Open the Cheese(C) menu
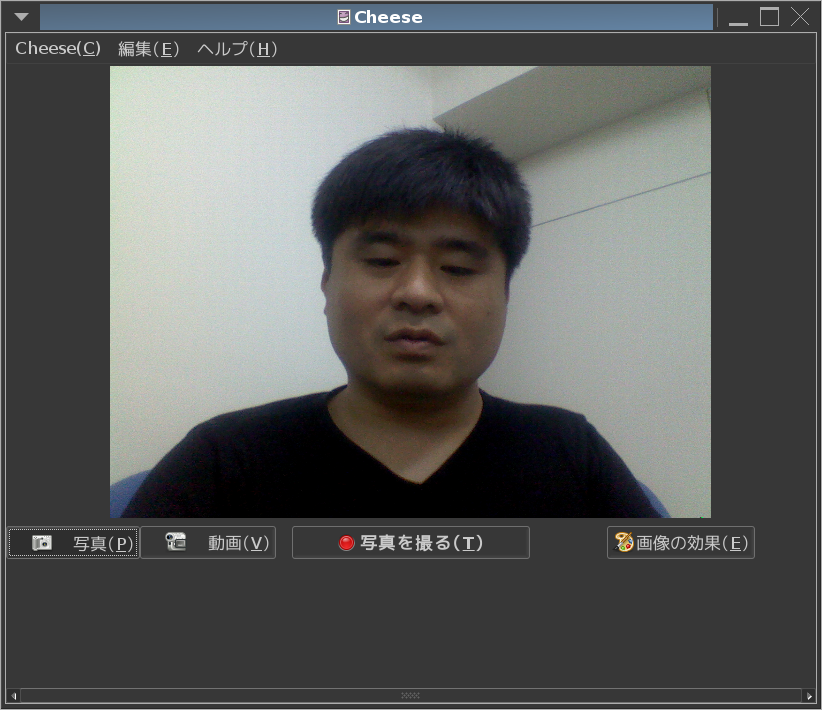This screenshot has width=822, height=710. click(x=58, y=49)
